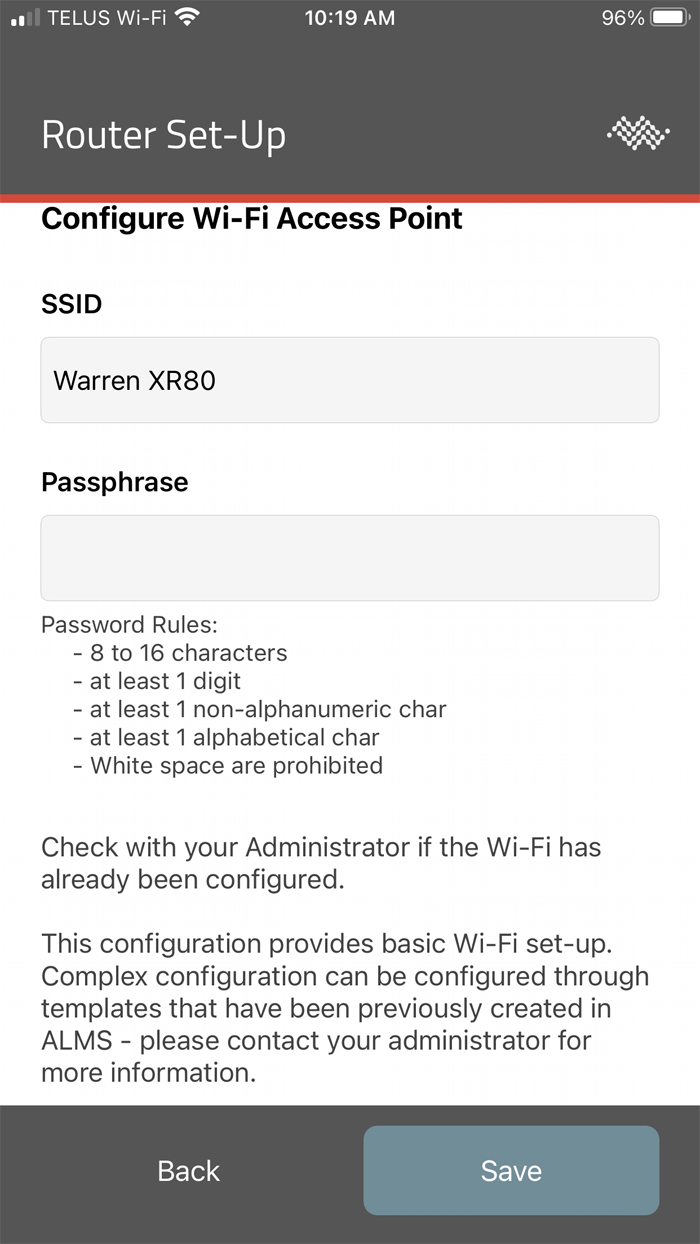The height and width of the screenshot is (1244, 700).
Task: Click the SSID field containing Warren XR80
Action: point(349,380)
